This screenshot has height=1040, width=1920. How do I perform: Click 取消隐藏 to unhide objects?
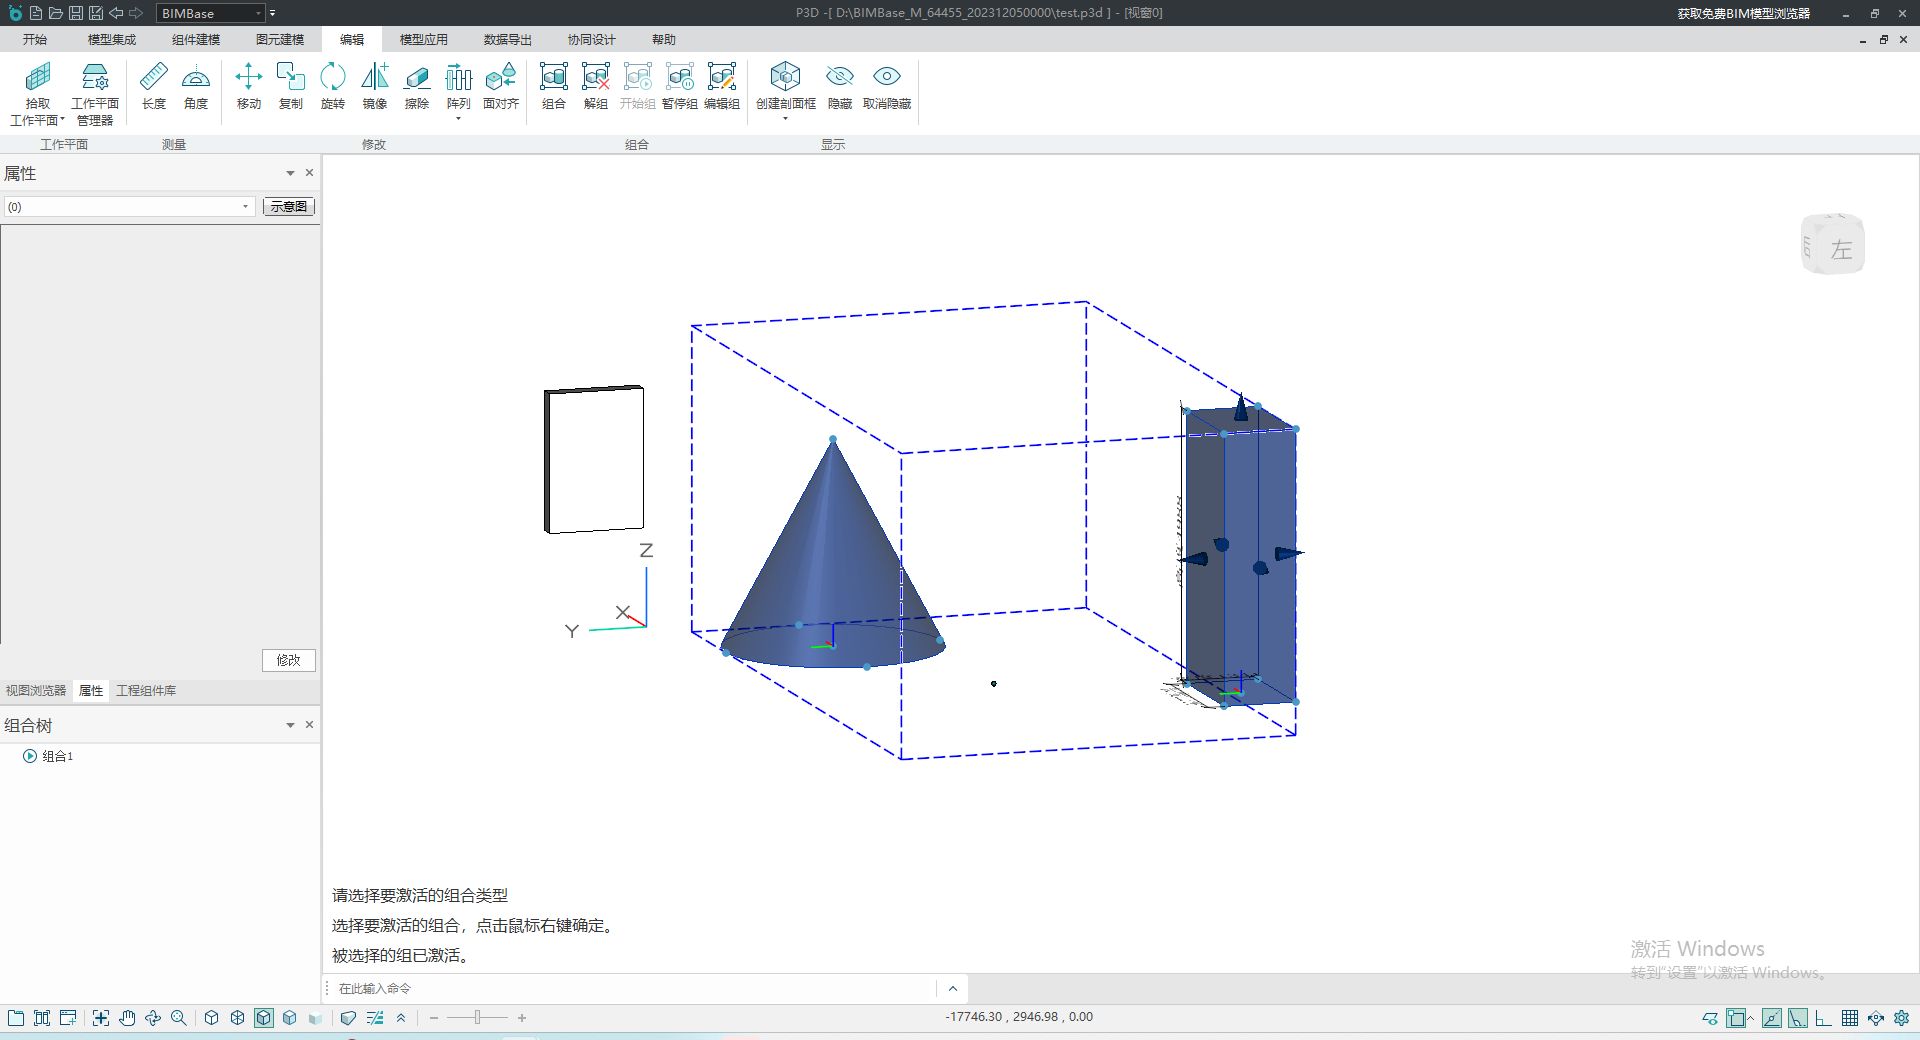886,86
